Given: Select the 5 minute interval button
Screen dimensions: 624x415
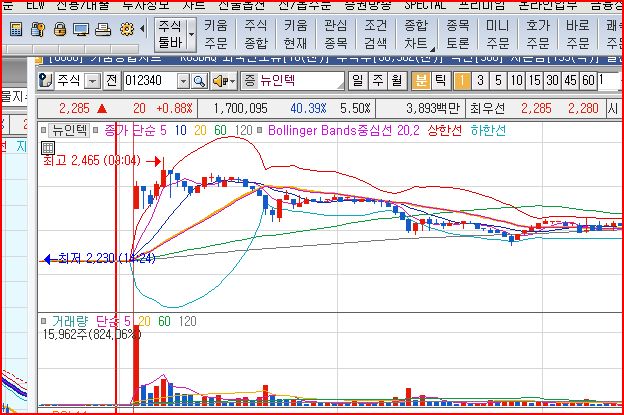Looking at the screenshot, I should pyautogui.click(x=499, y=80).
